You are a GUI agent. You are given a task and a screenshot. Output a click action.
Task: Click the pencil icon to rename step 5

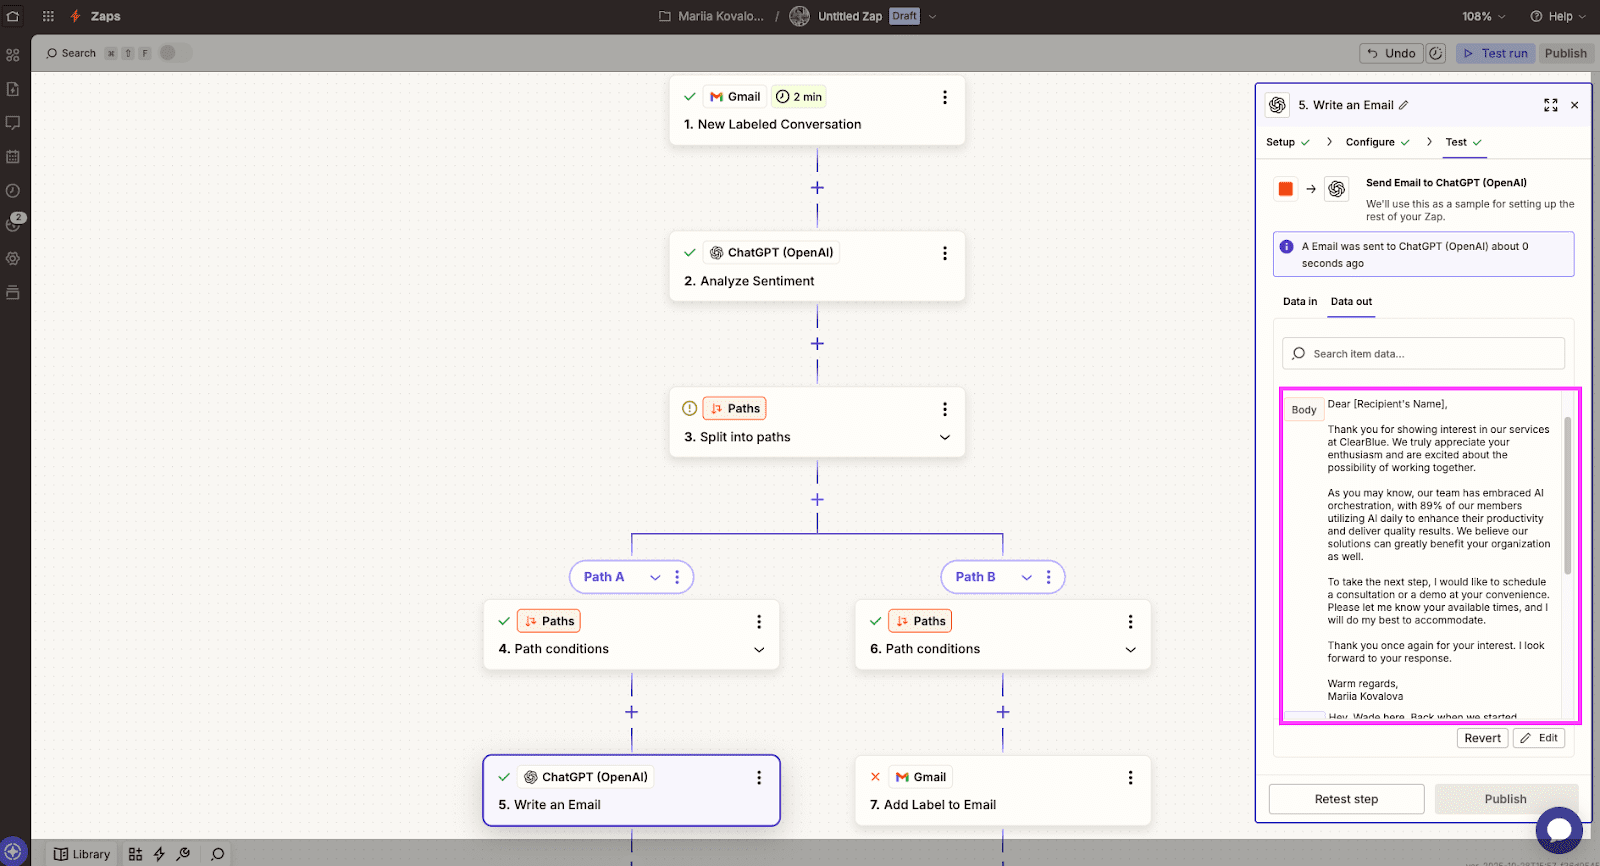[1404, 105]
